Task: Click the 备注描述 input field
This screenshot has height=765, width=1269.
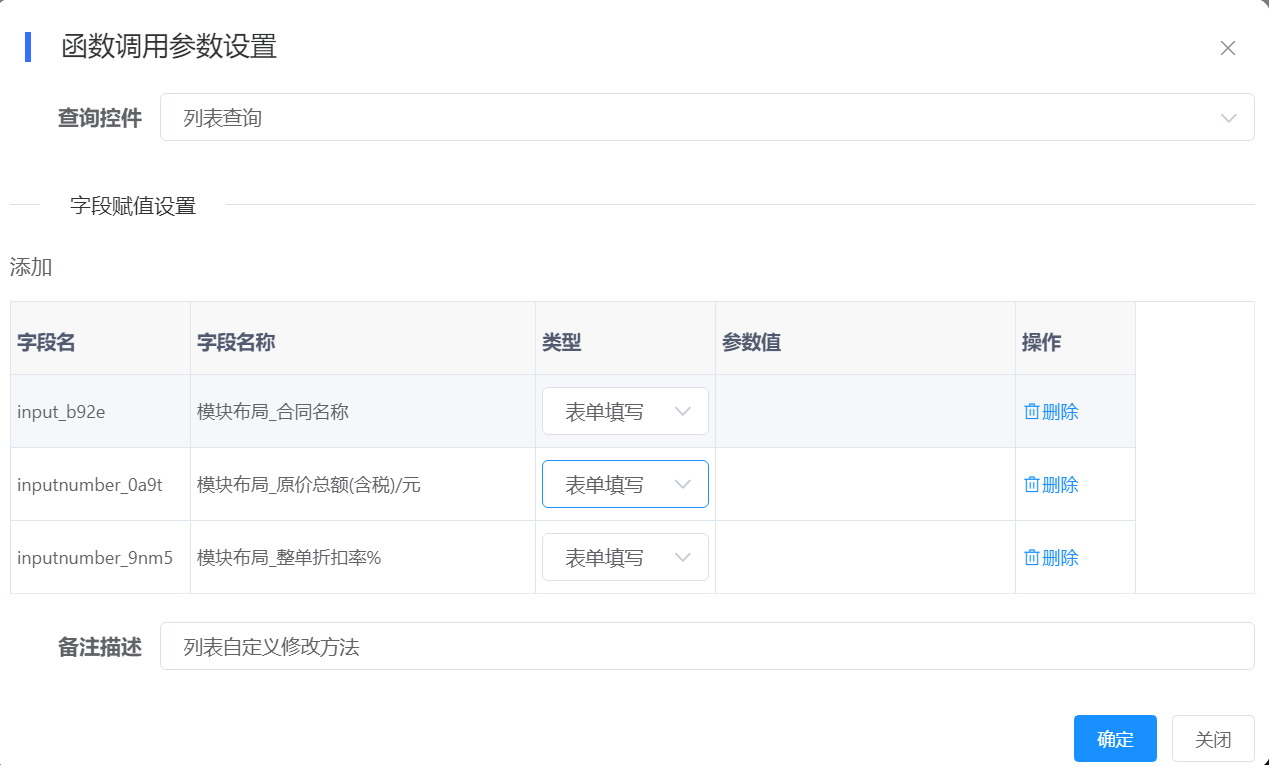Action: coord(706,647)
